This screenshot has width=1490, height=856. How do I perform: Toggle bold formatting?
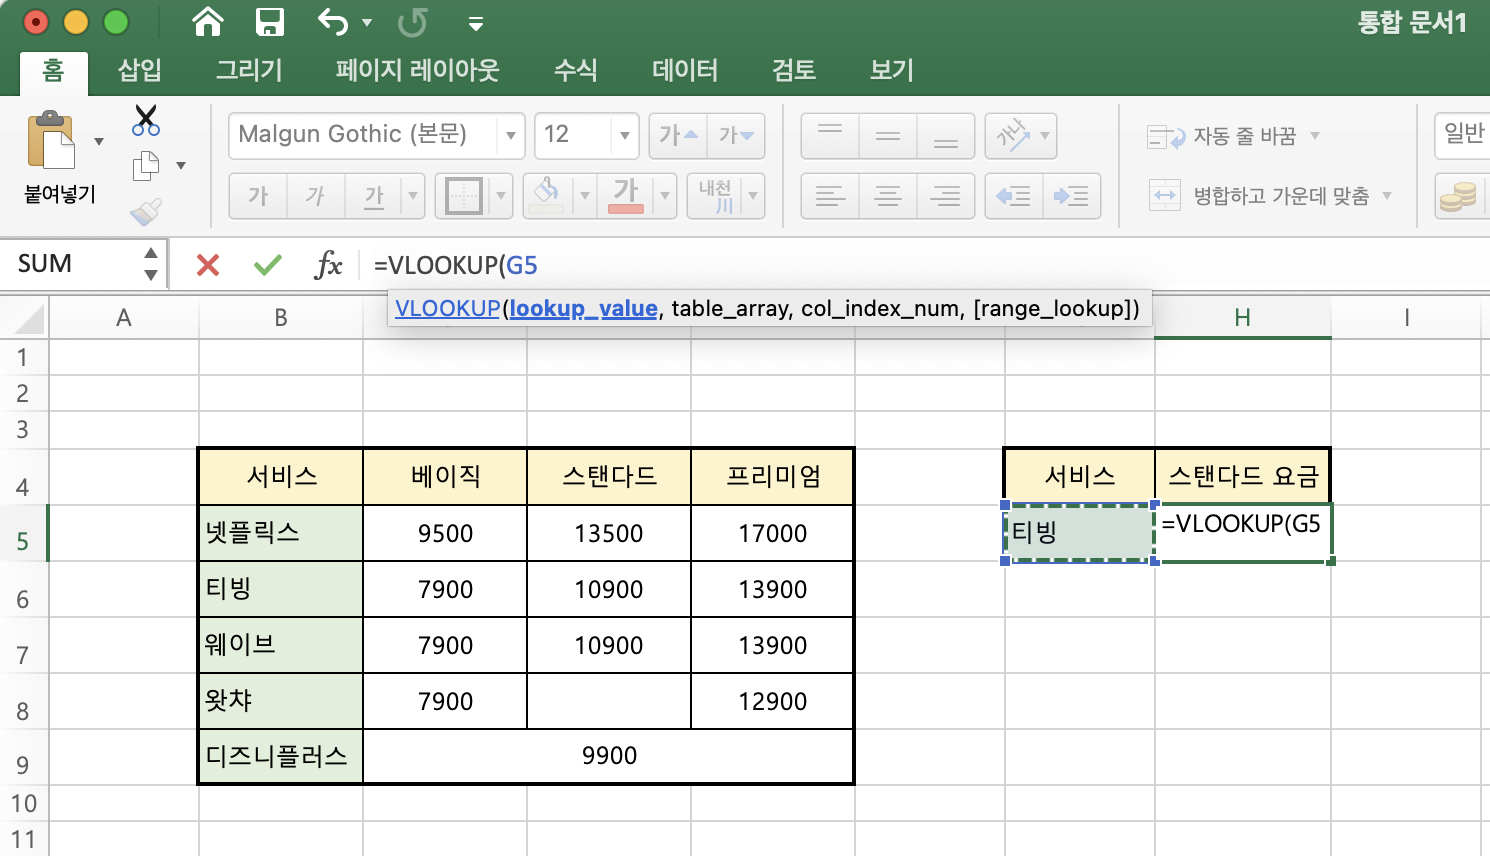click(x=258, y=196)
